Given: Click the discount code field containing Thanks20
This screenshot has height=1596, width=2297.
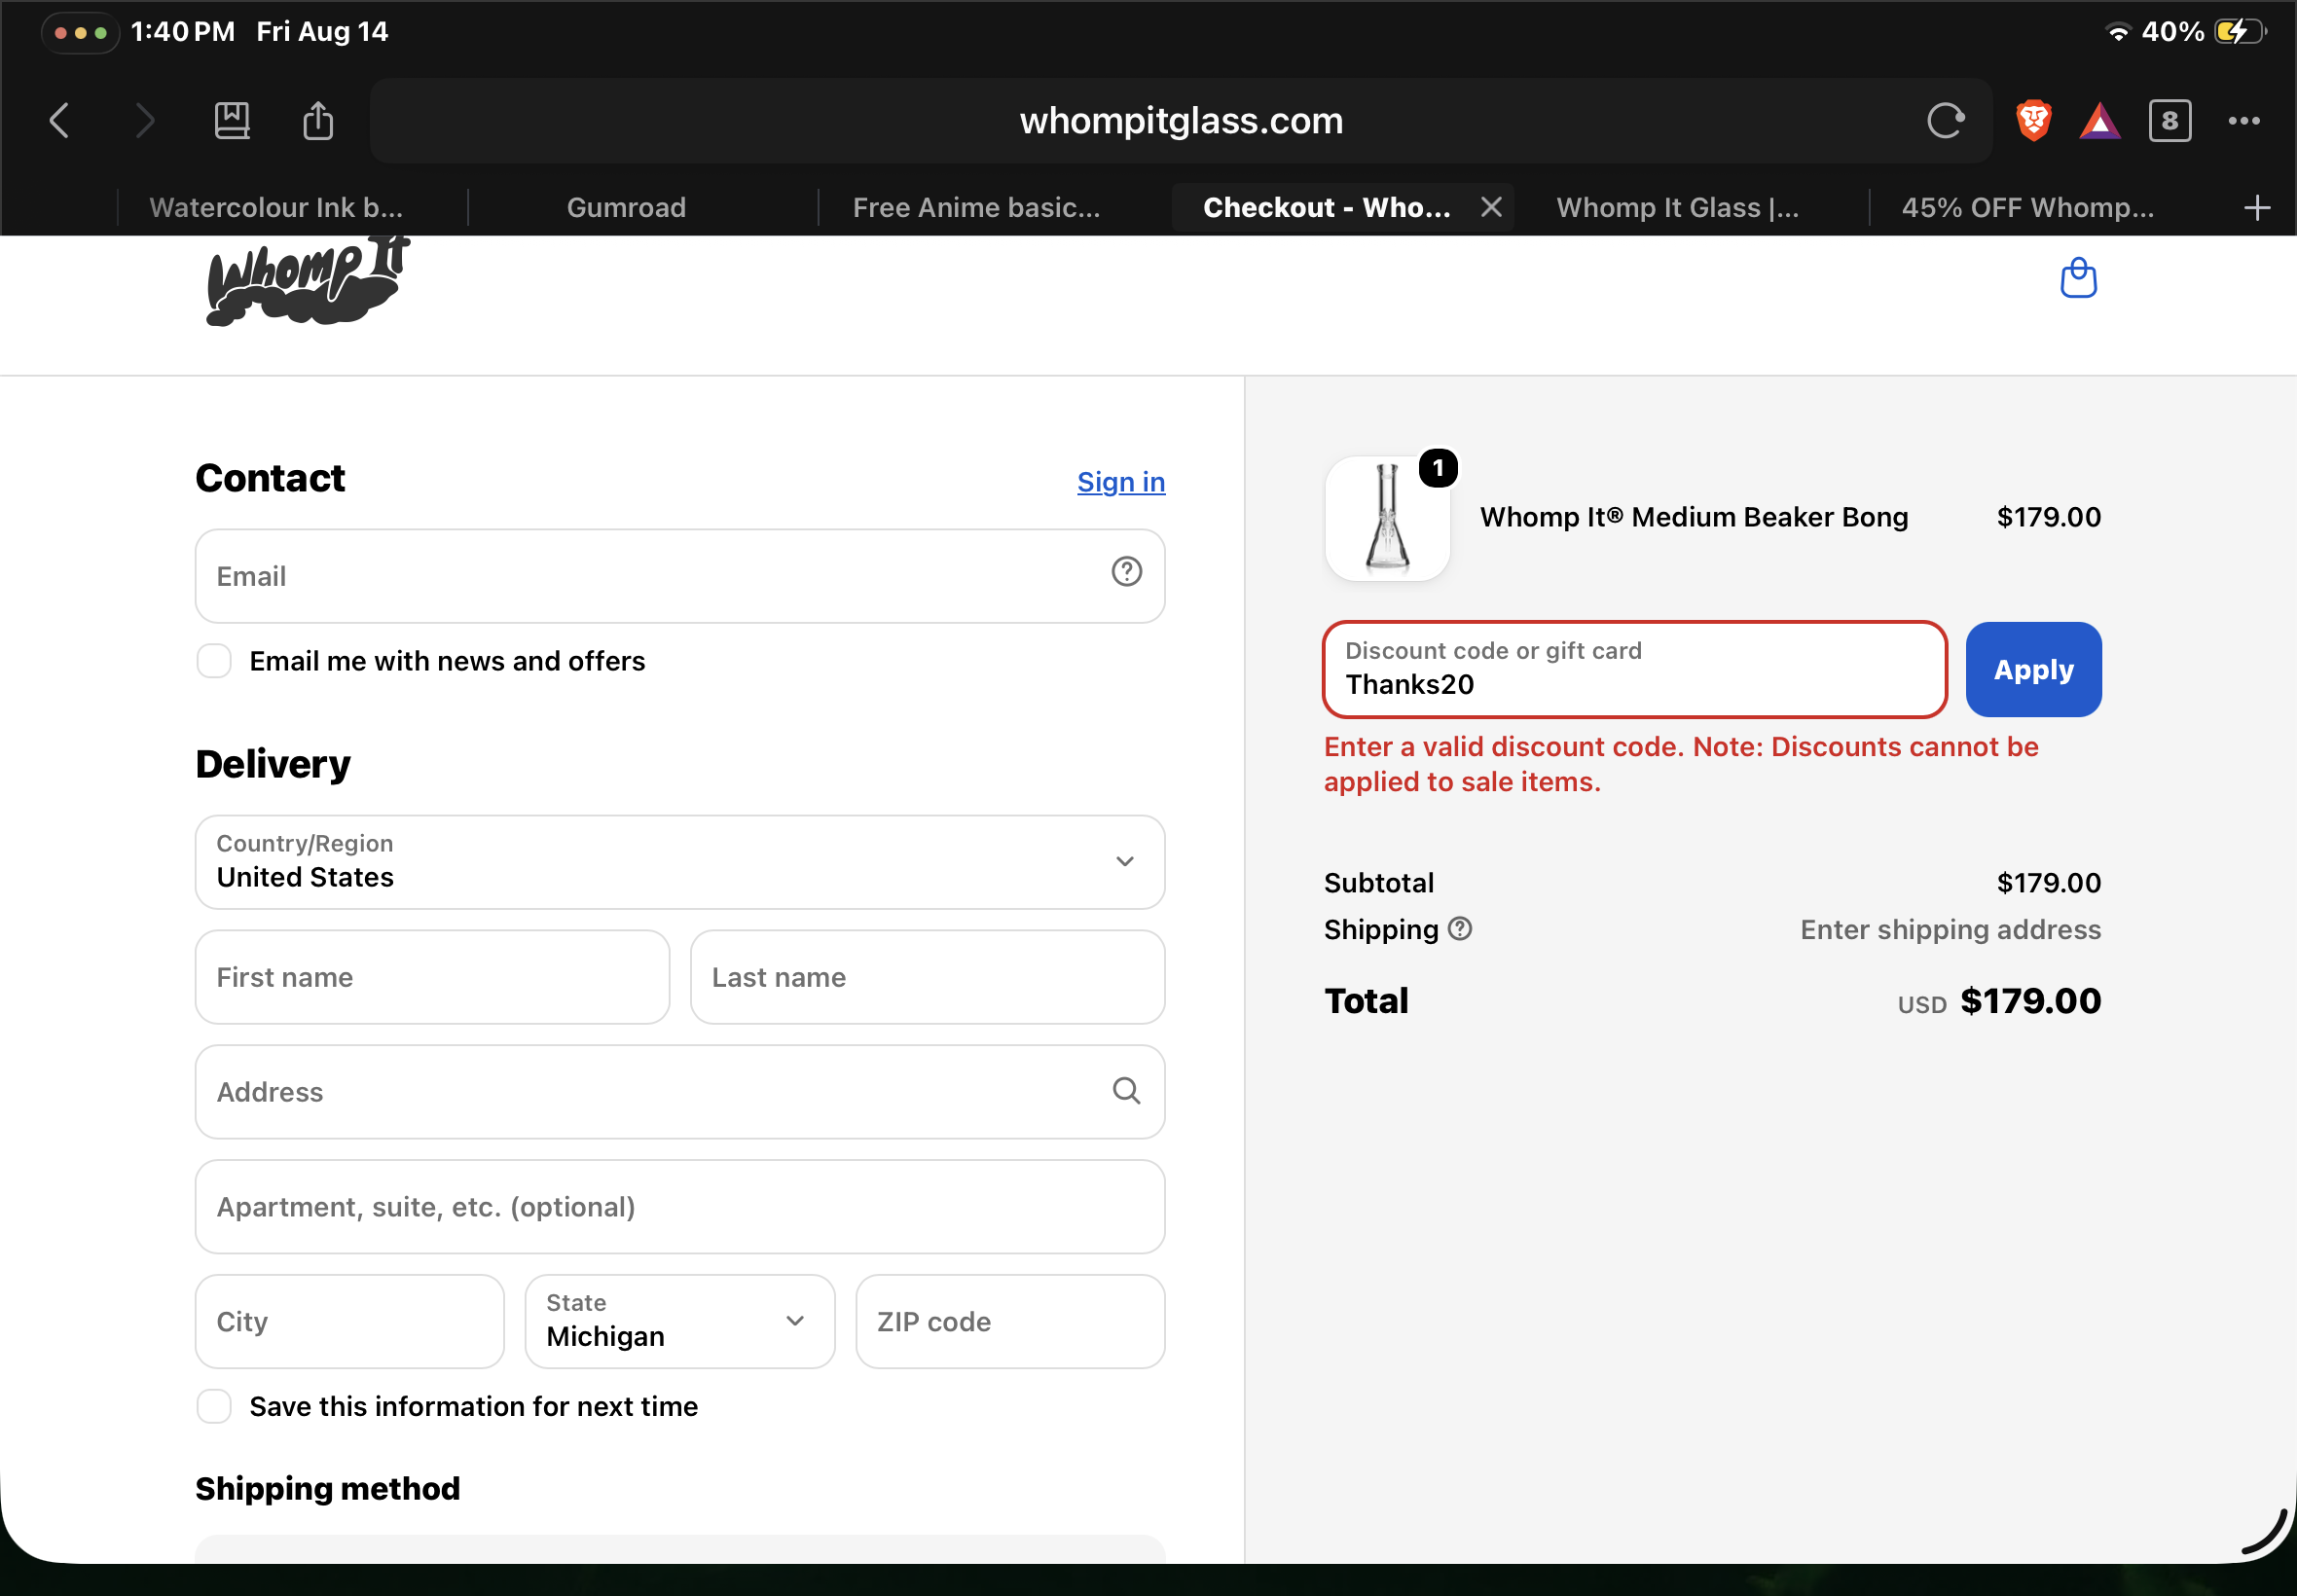Looking at the screenshot, I should tap(1635, 669).
